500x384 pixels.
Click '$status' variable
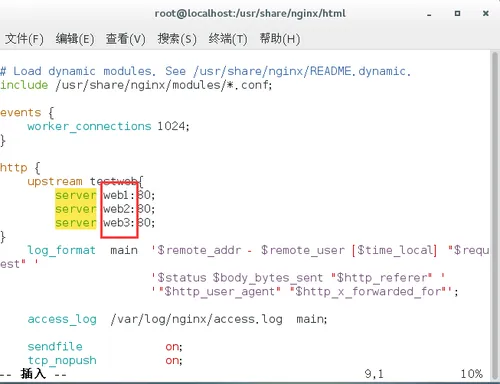pos(182,278)
